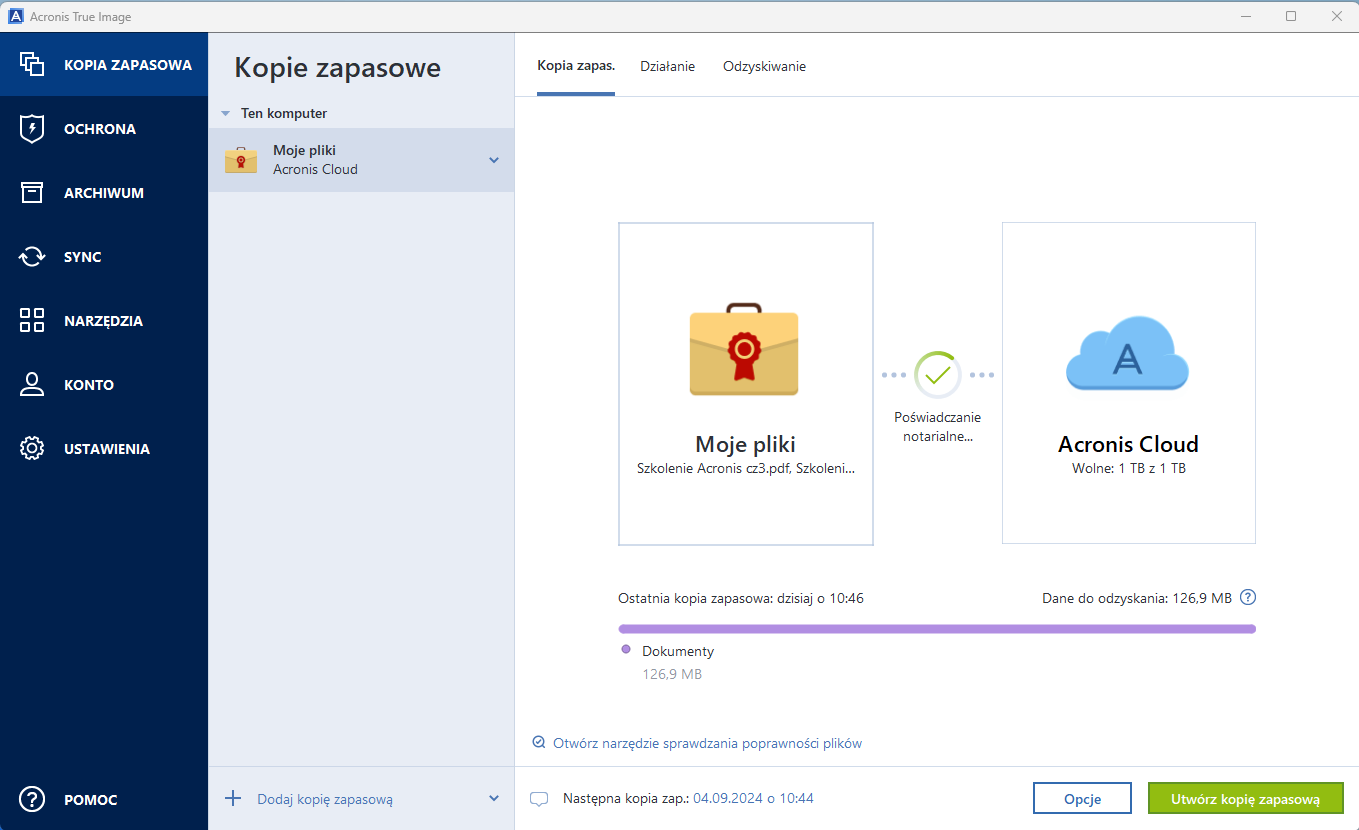Click the Konto person icon
Screen dimensions: 1359x830
32,384
